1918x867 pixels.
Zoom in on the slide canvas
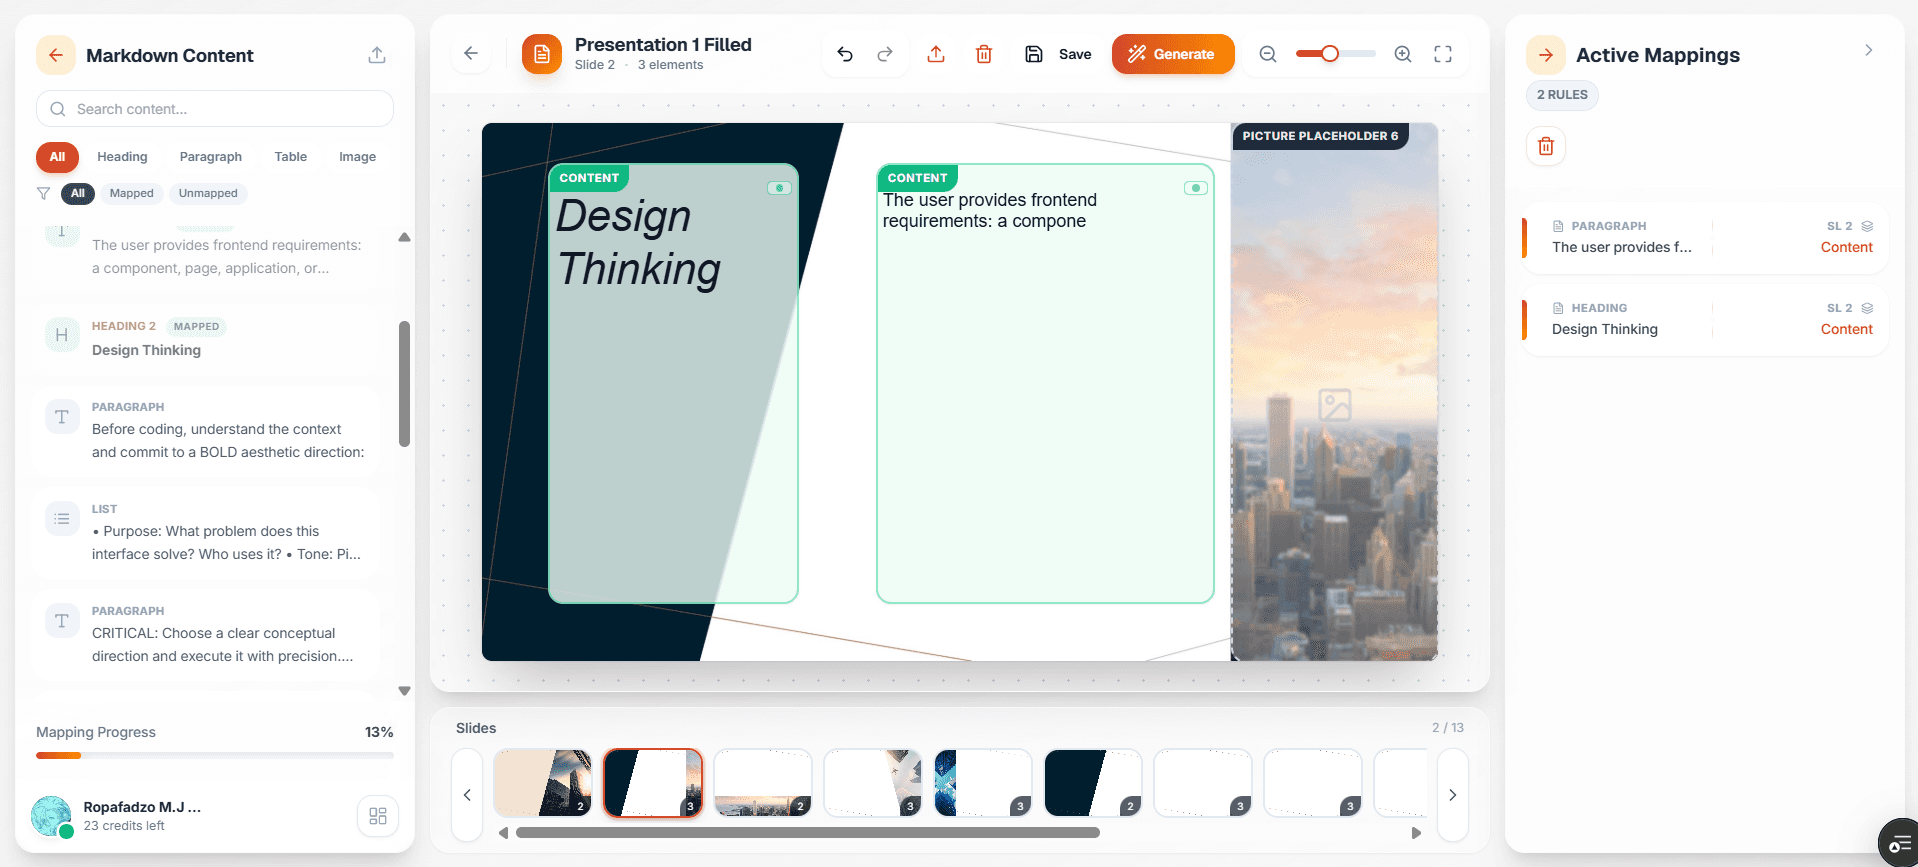click(x=1403, y=54)
